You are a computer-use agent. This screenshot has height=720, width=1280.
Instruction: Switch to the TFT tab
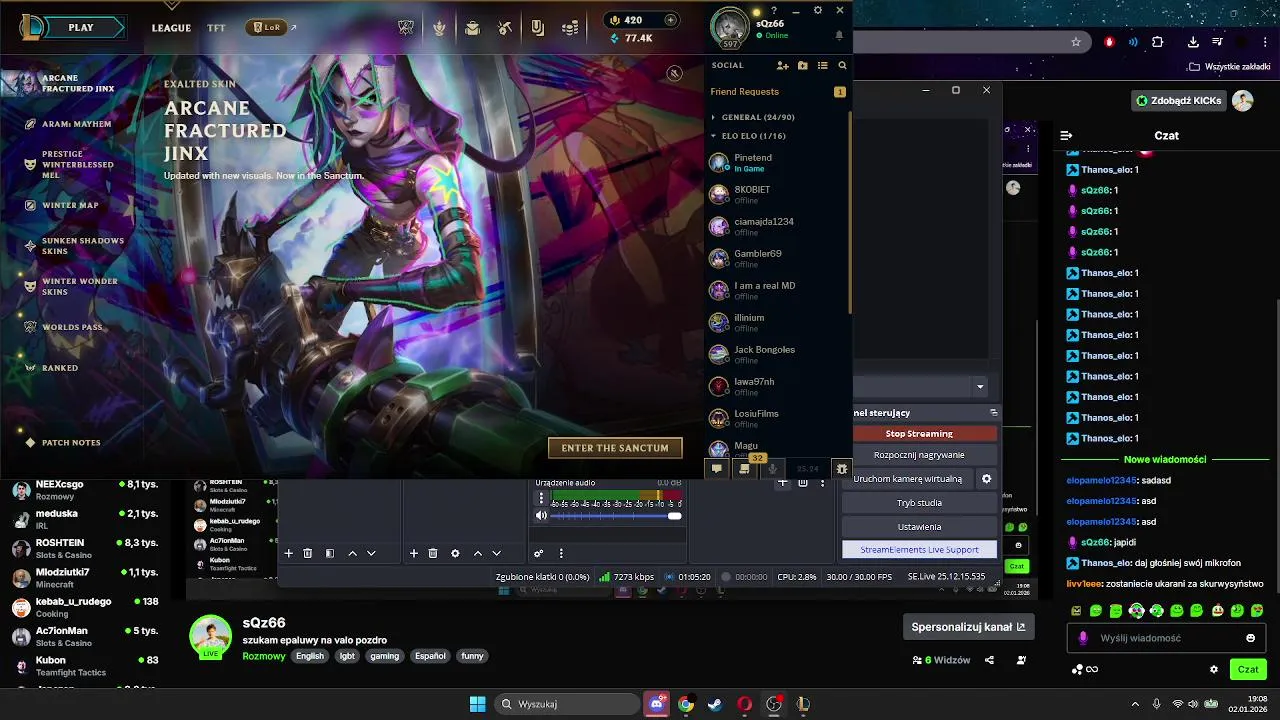pyautogui.click(x=216, y=28)
